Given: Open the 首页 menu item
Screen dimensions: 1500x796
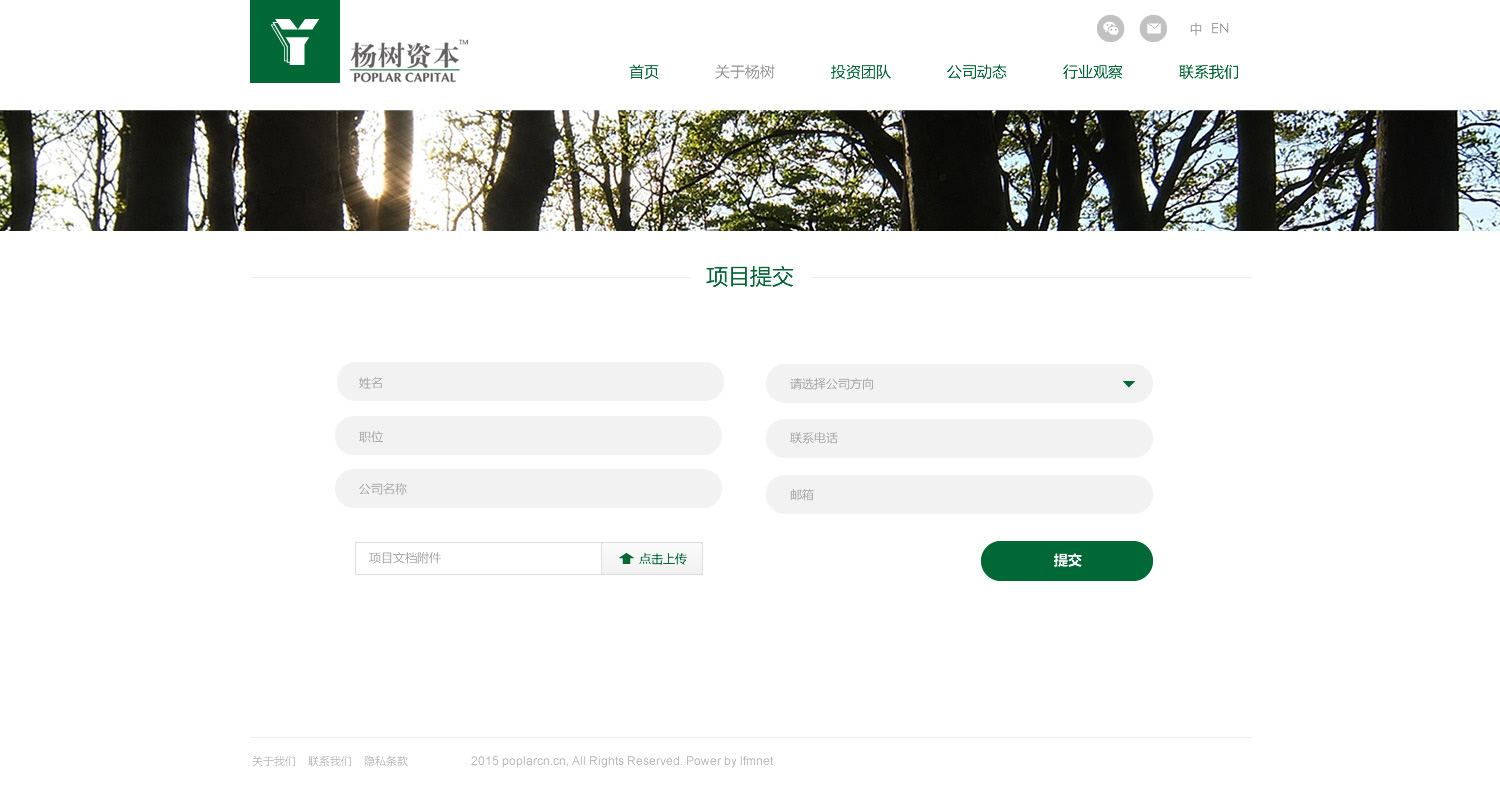Looking at the screenshot, I should [x=644, y=72].
